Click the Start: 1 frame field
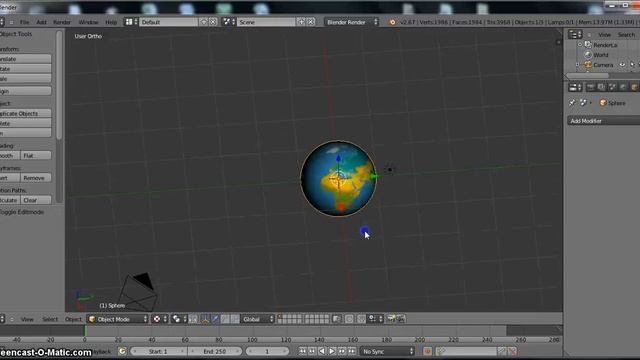This screenshot has height=360, width=640. pos(158,351)
